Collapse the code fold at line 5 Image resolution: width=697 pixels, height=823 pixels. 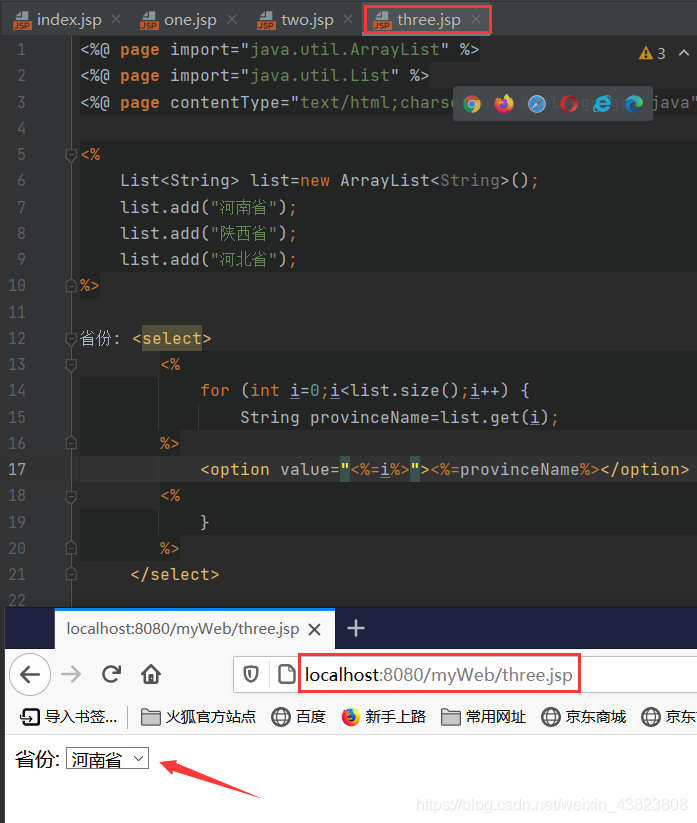pyautogui.click(x=71, y=155)
